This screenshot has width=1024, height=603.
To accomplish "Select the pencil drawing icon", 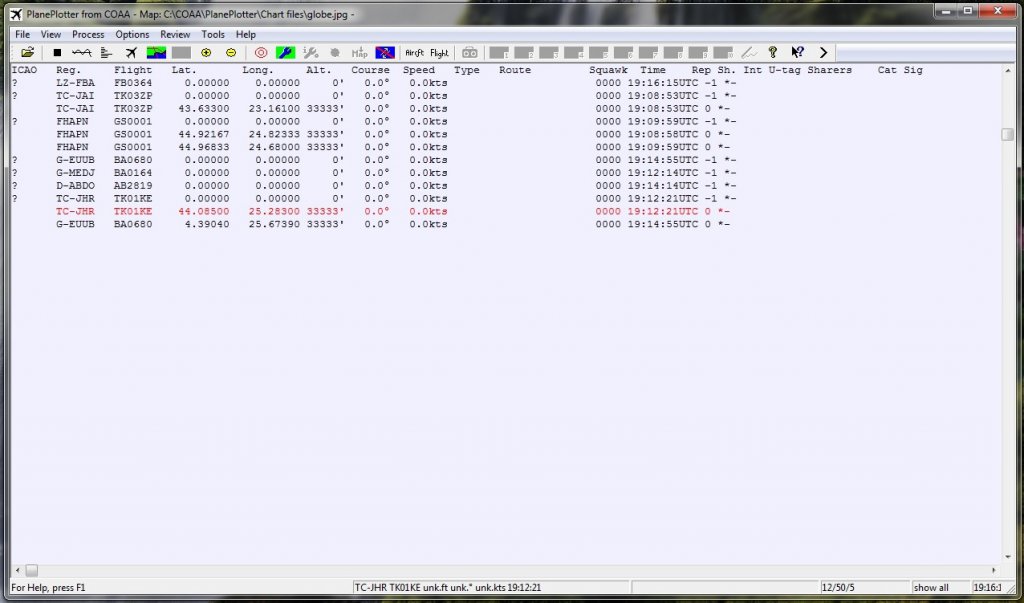I will [748, 52].
